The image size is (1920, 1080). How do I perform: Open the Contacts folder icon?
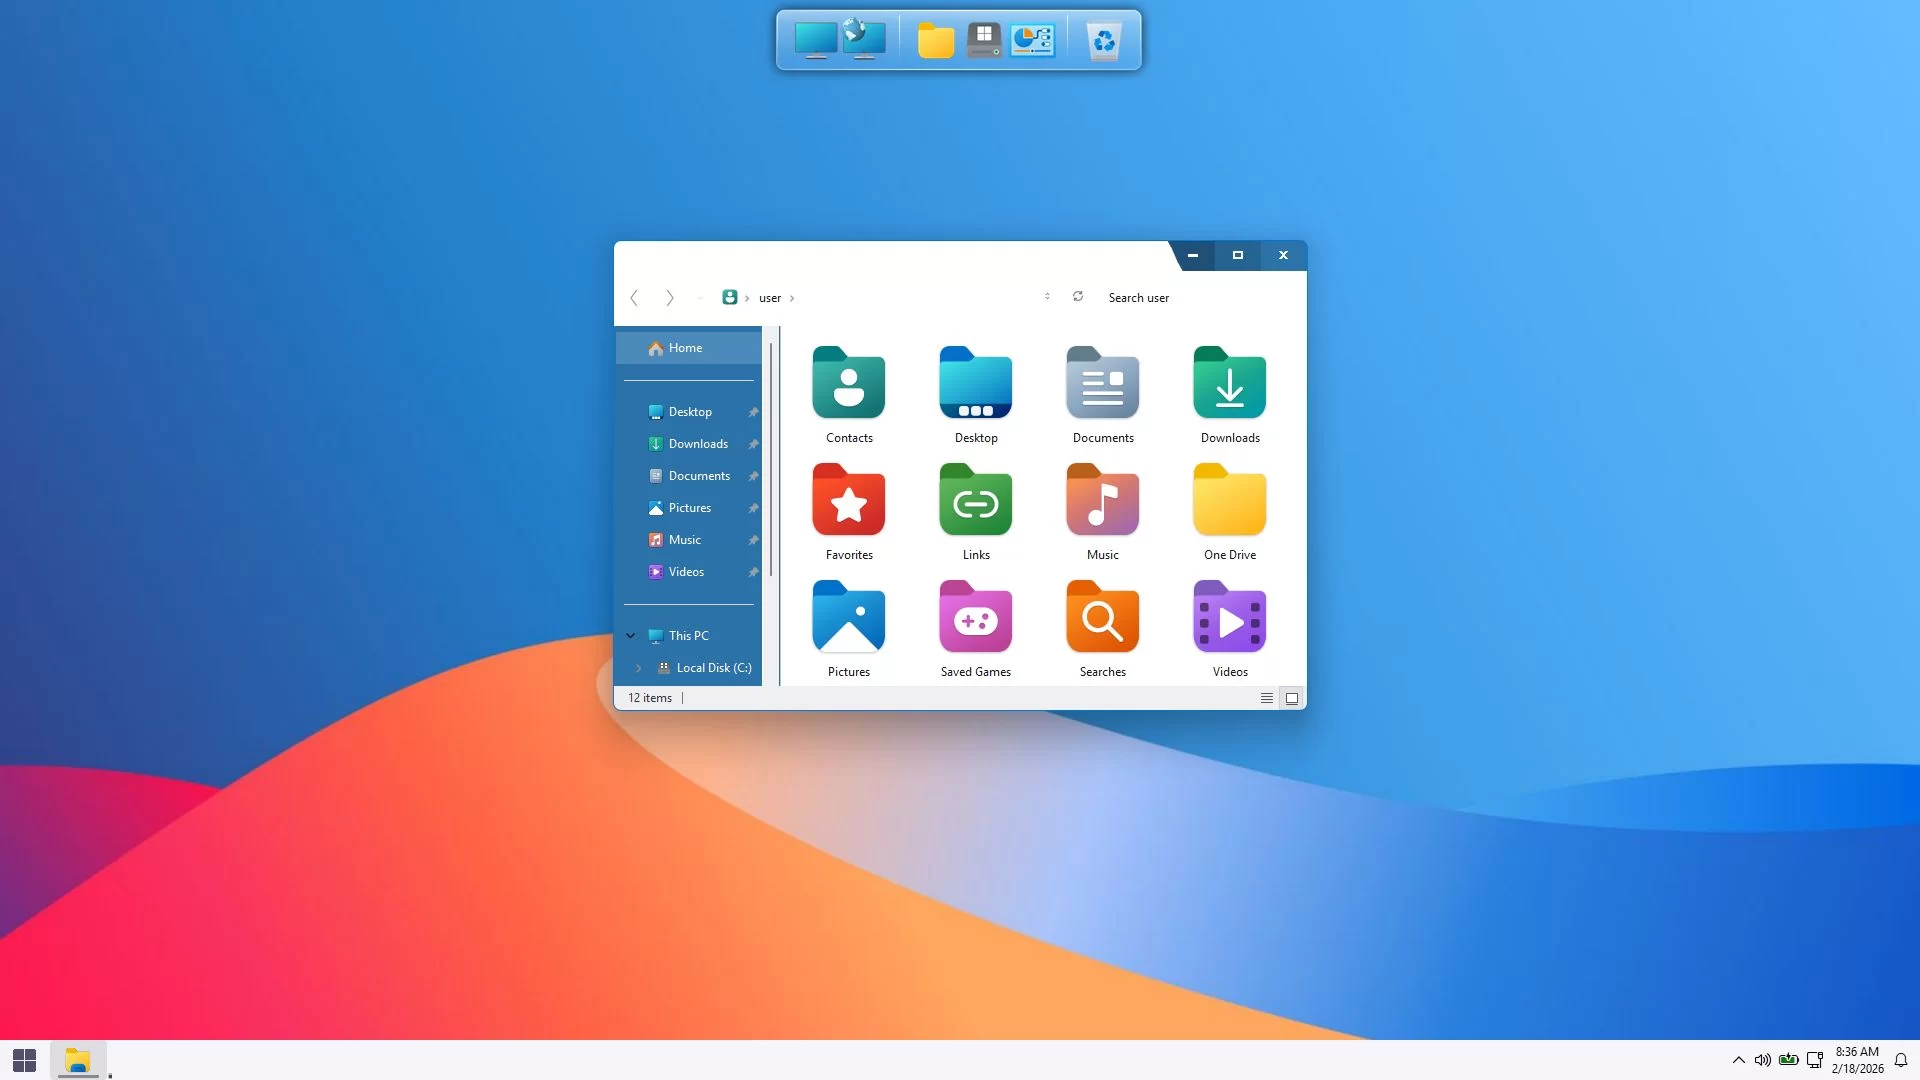pyautogui.click(x=848, y=384)
